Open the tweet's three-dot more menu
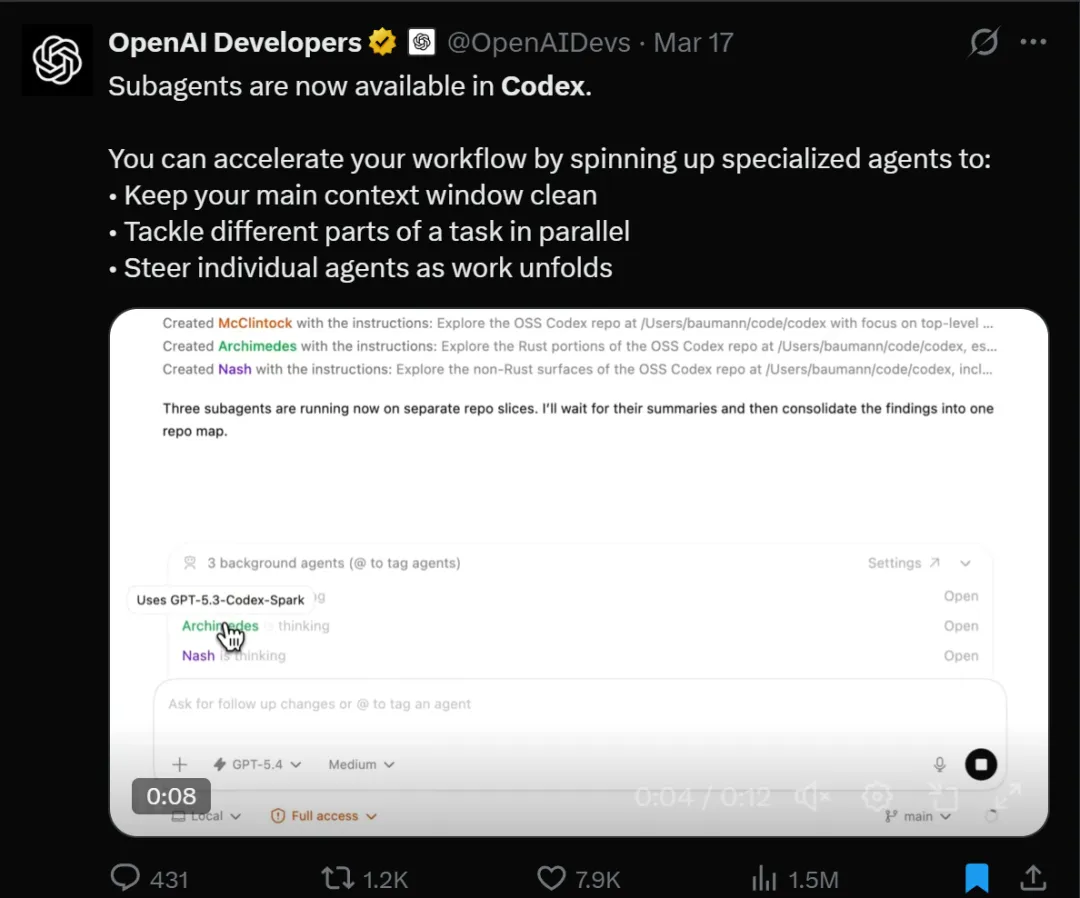This screenshot has width=1080, height=898. tap(1033, 42)
